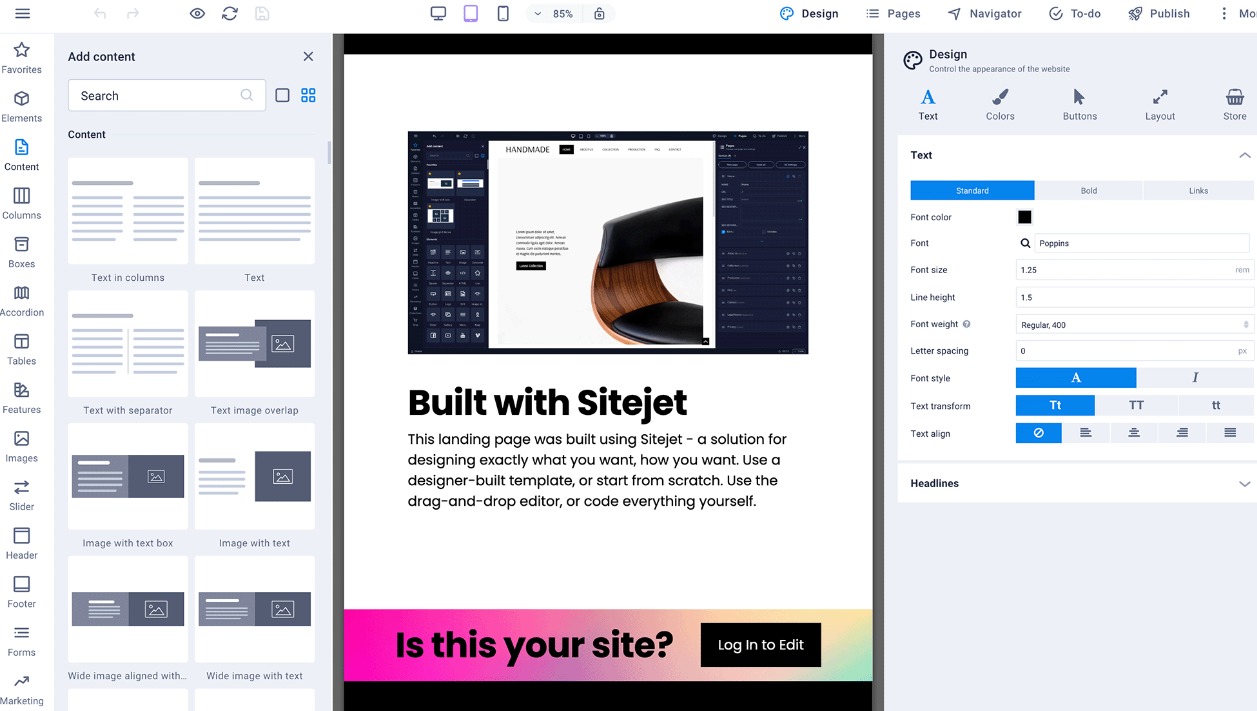Open Favorites in the sidebar
The image size is (1257, 711).
pos(22,58)
